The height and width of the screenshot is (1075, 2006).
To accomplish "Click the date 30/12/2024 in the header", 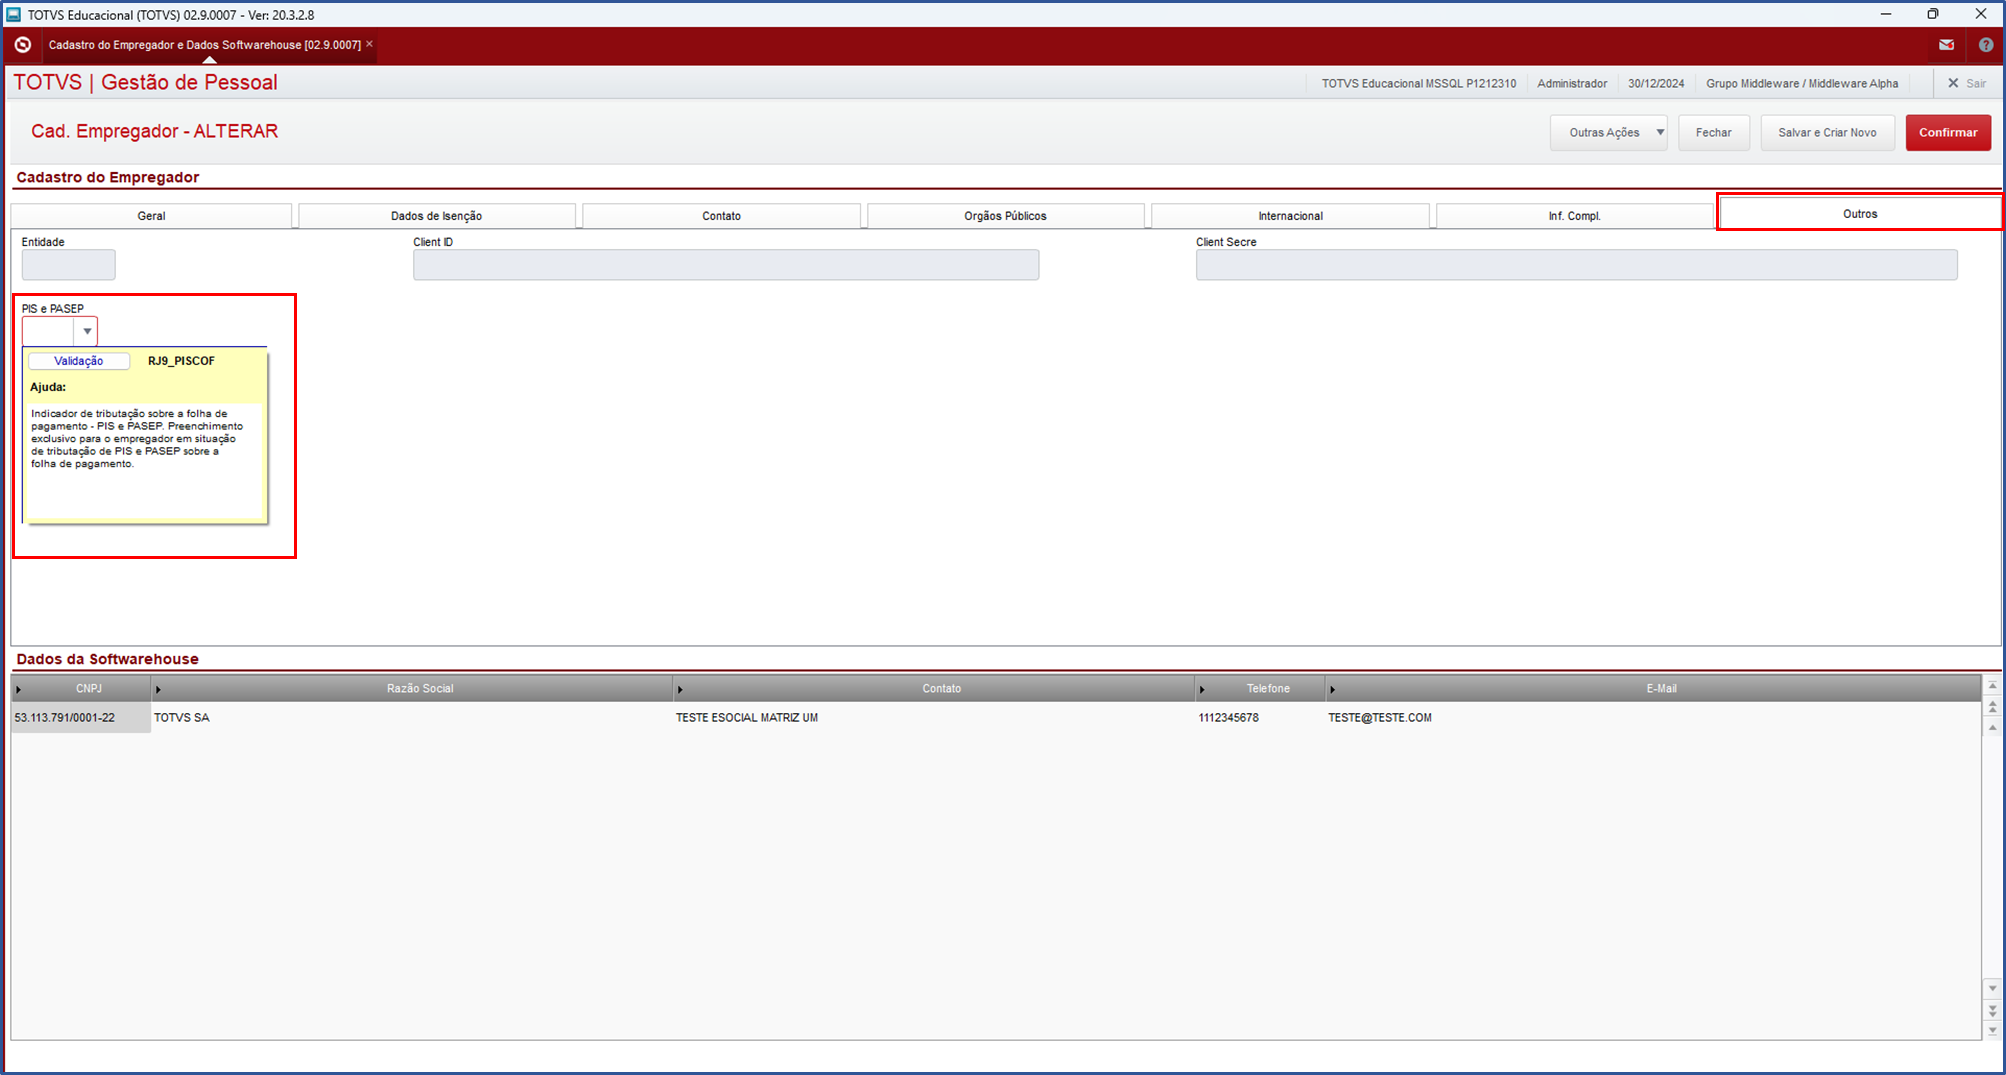I will (1656, 84).
